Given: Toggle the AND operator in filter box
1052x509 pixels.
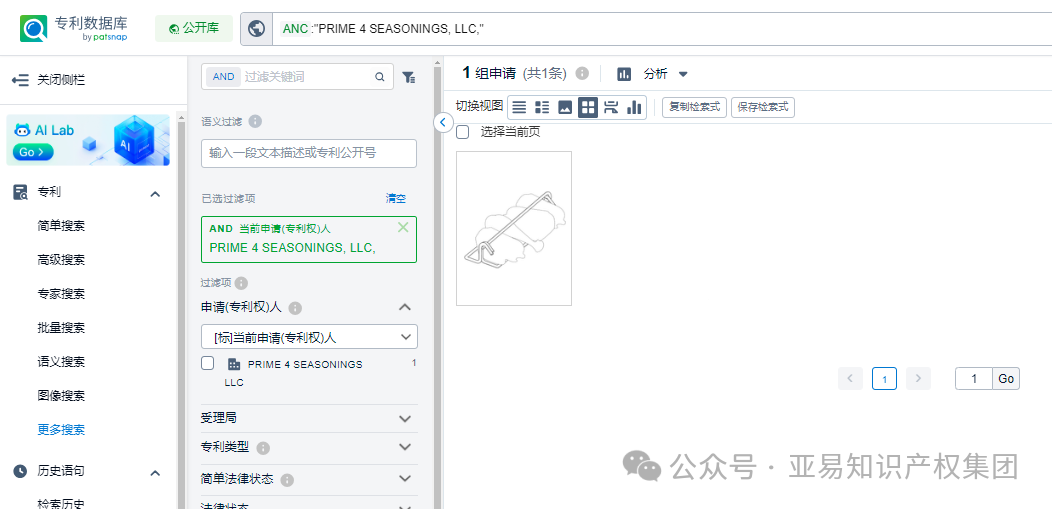Looking at the screenshot, I should point(223,77).
